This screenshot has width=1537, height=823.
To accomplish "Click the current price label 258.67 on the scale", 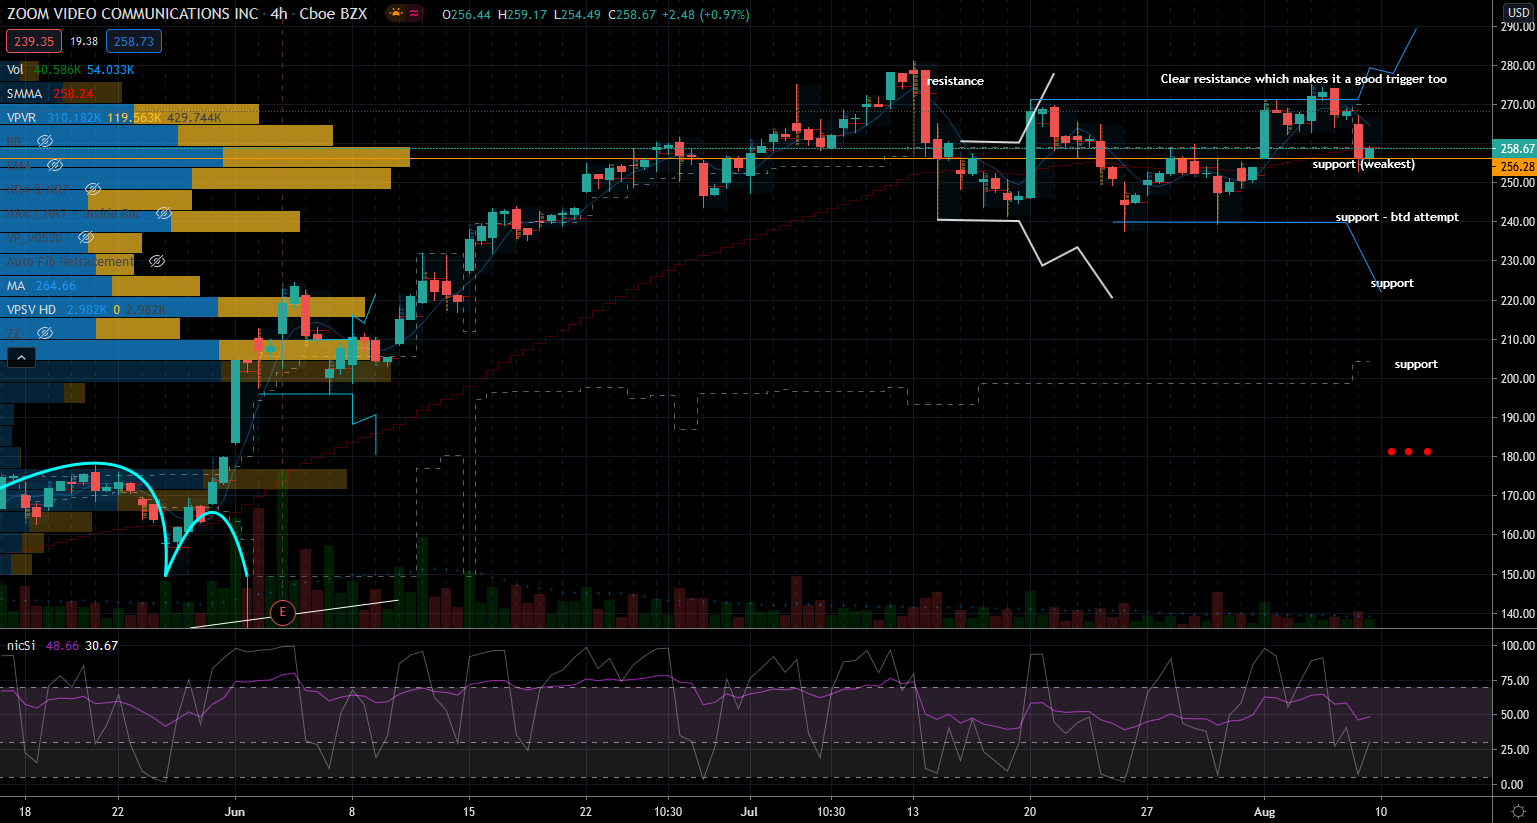I will [1517, 148].
